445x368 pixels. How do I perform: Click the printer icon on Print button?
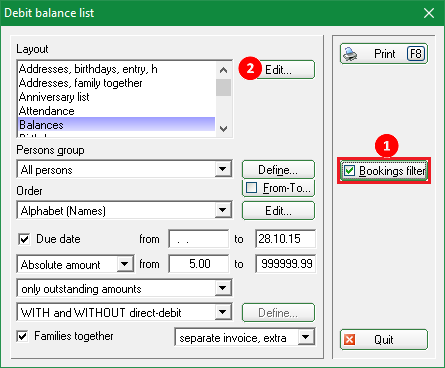tap(350, 54)
